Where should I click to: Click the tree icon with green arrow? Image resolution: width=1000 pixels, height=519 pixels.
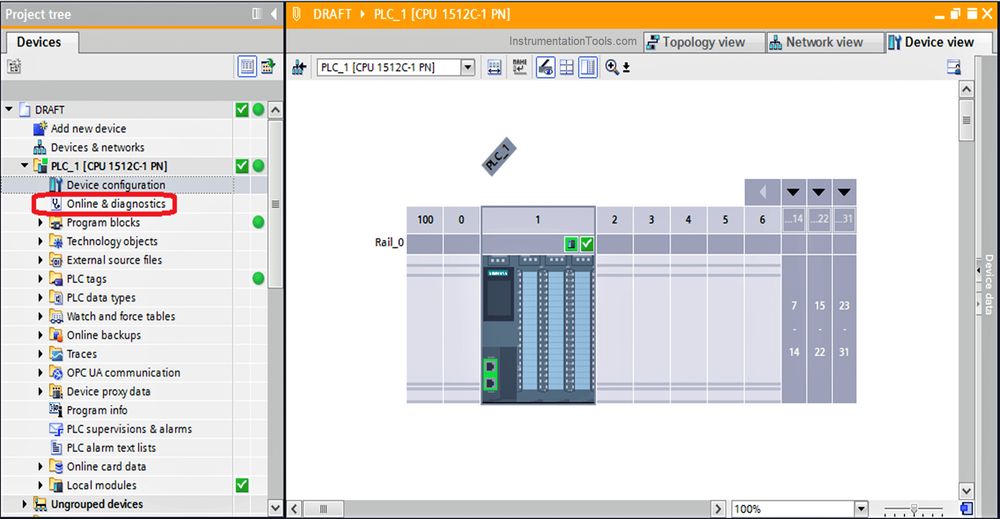(268, 66)
